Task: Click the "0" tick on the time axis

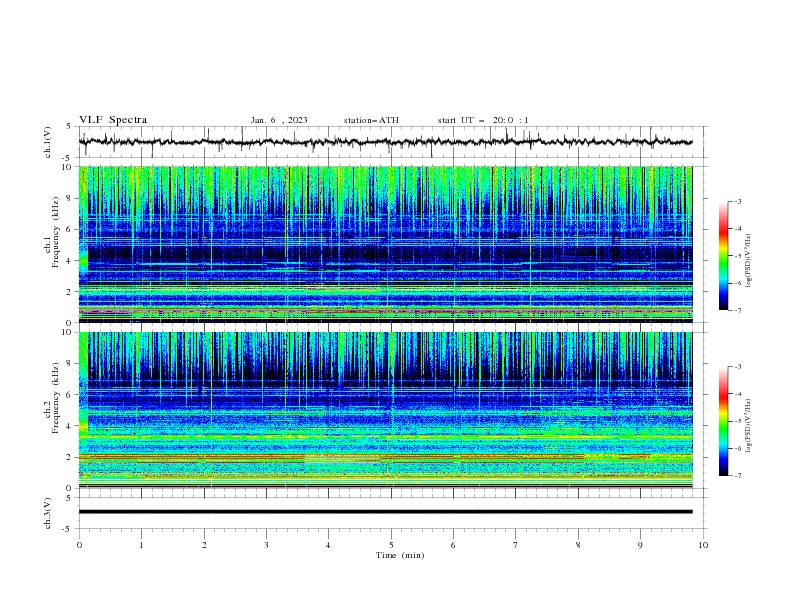Action: coord(79,545)
